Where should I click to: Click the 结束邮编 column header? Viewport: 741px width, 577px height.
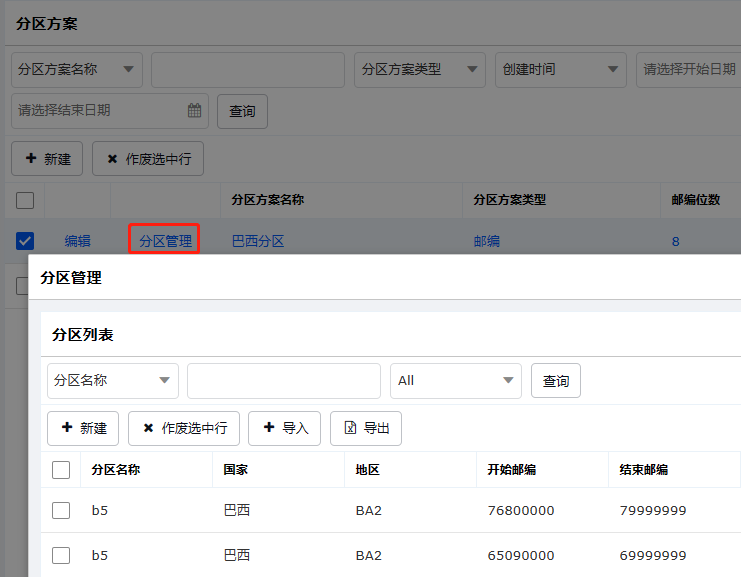(x=643, y=470)
